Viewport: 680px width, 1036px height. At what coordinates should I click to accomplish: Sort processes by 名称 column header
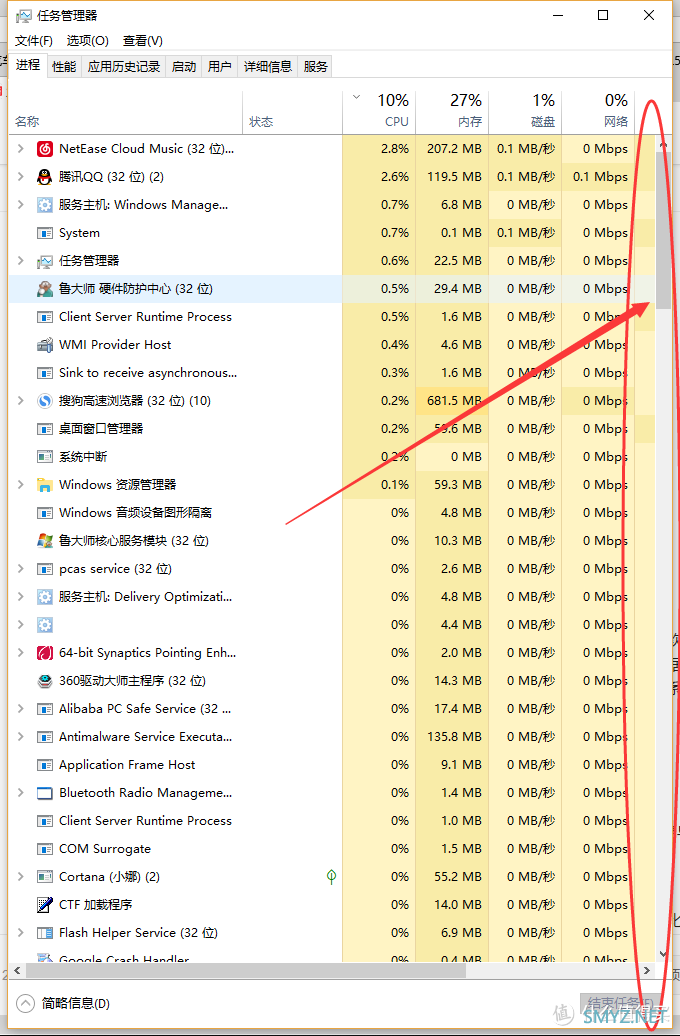(x=126, y=112)
